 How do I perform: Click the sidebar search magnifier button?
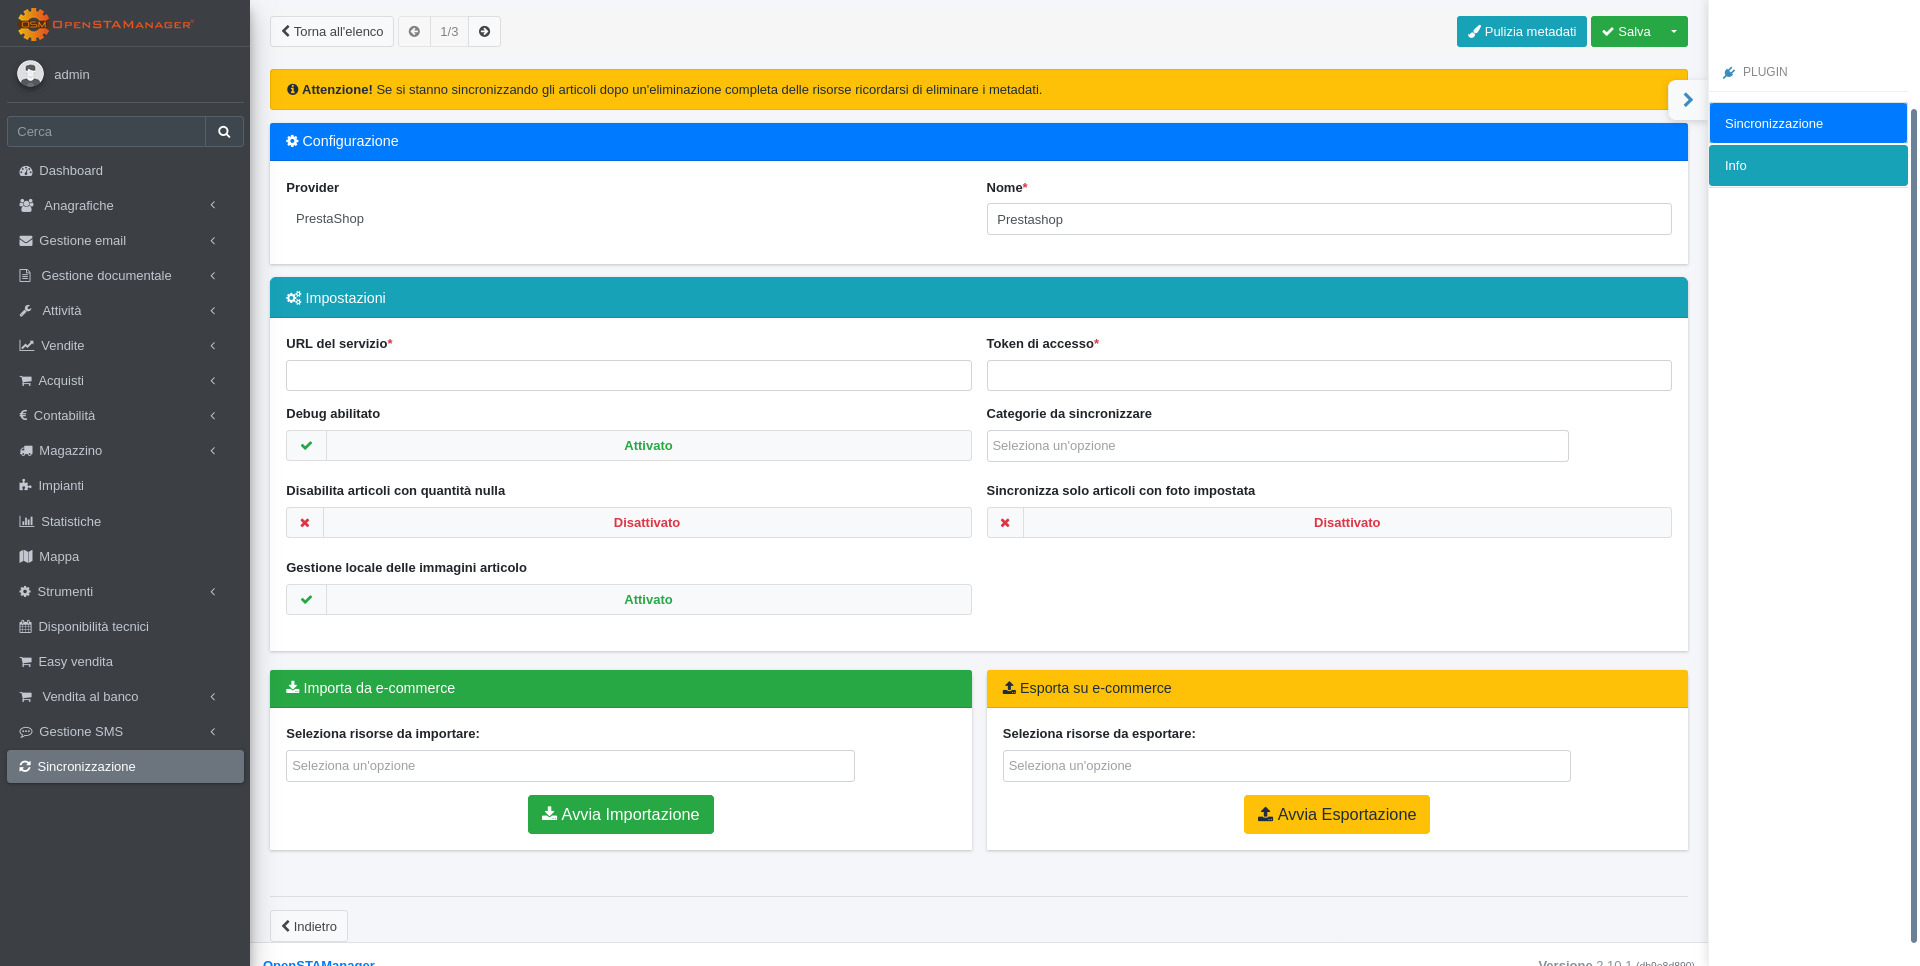[224, 131]
